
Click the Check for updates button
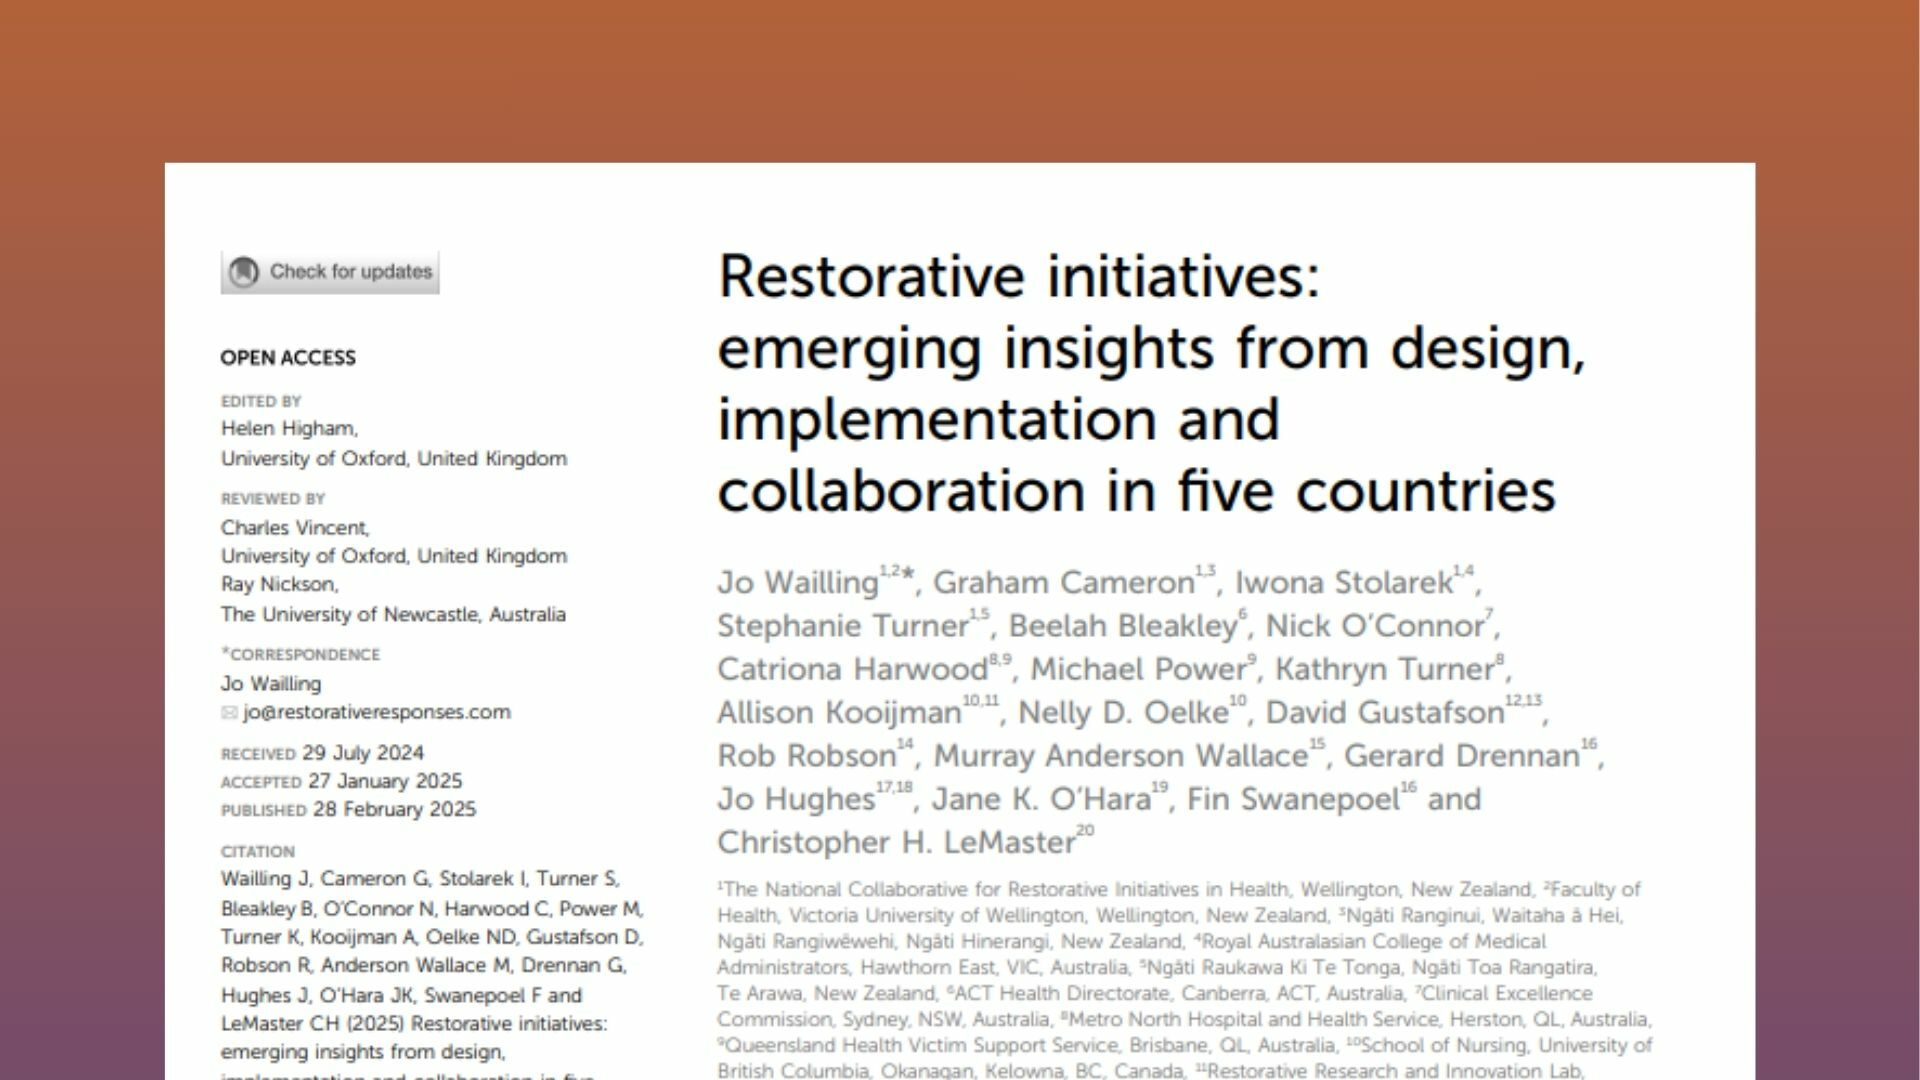point(330,272)
